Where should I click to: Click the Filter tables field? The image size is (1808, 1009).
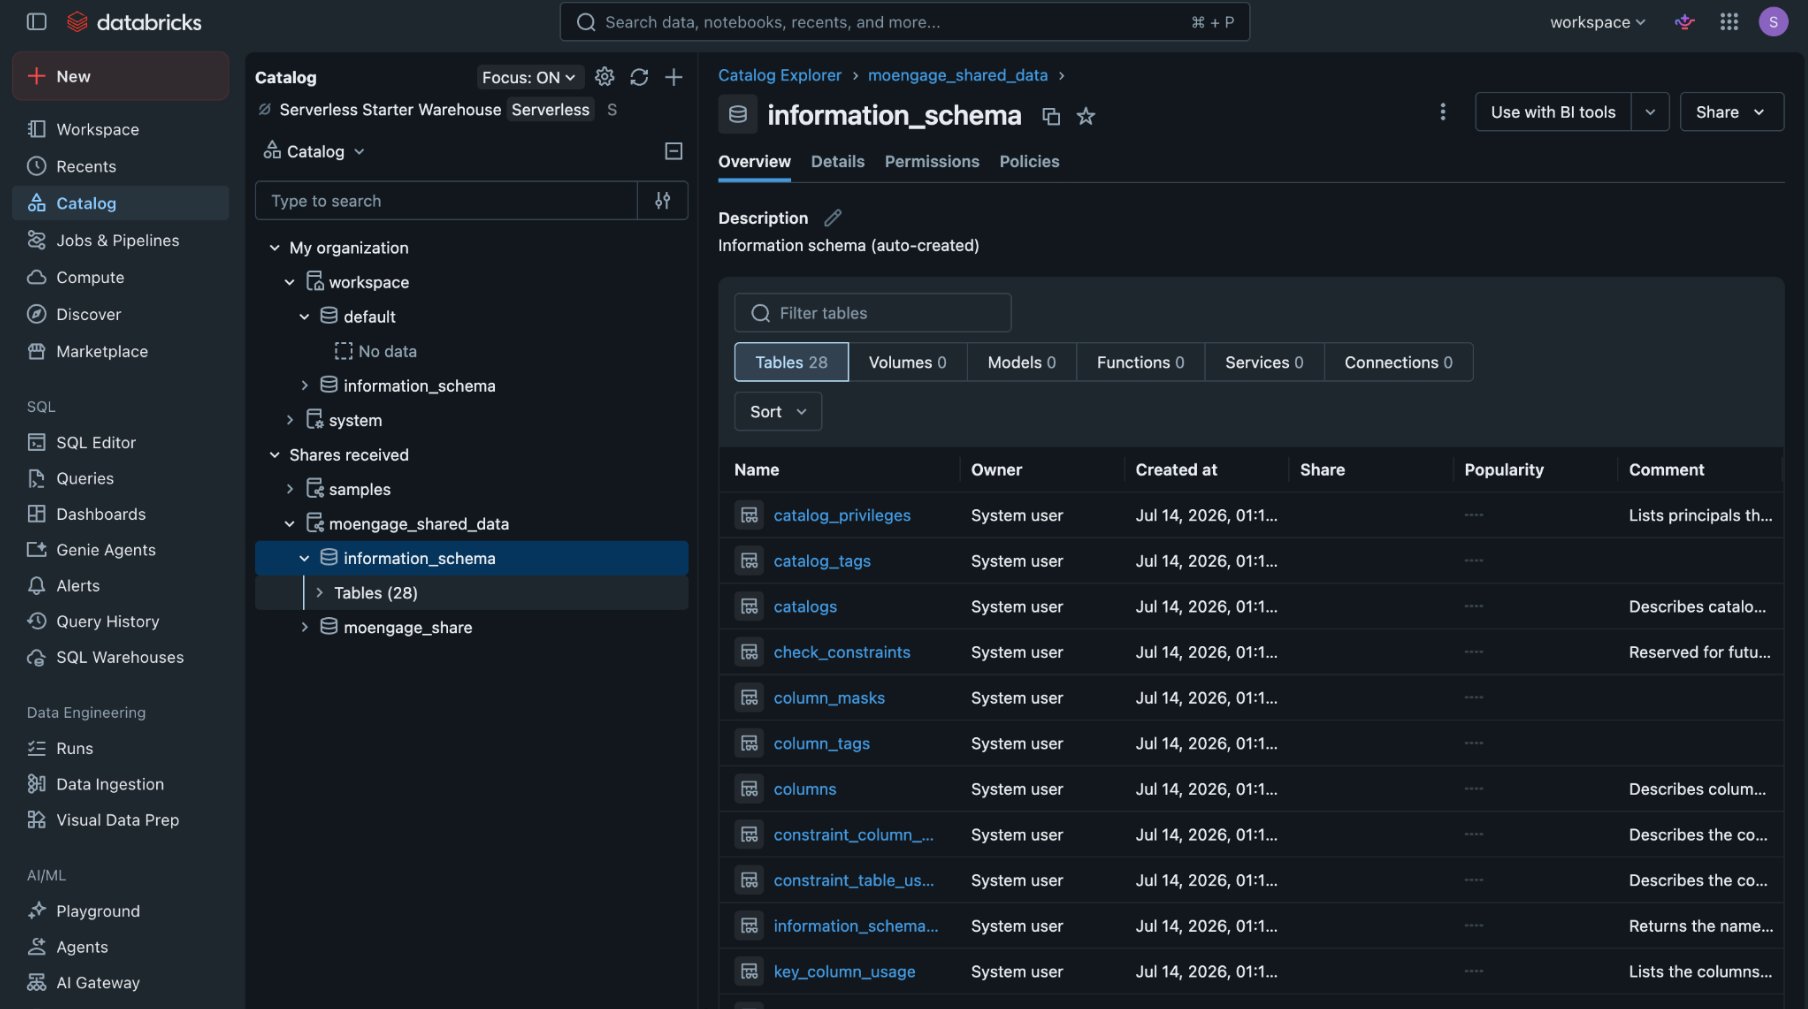872,313
